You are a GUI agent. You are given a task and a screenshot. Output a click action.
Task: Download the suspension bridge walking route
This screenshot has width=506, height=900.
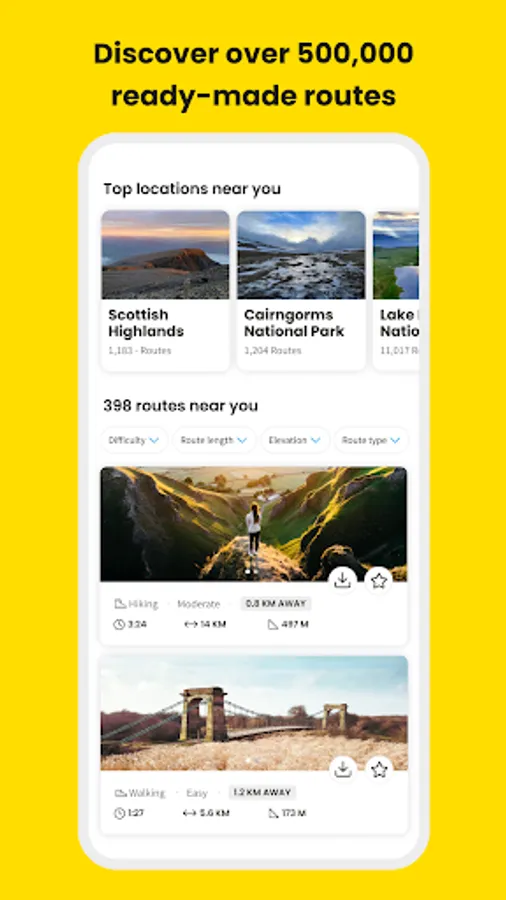point(342,769)
